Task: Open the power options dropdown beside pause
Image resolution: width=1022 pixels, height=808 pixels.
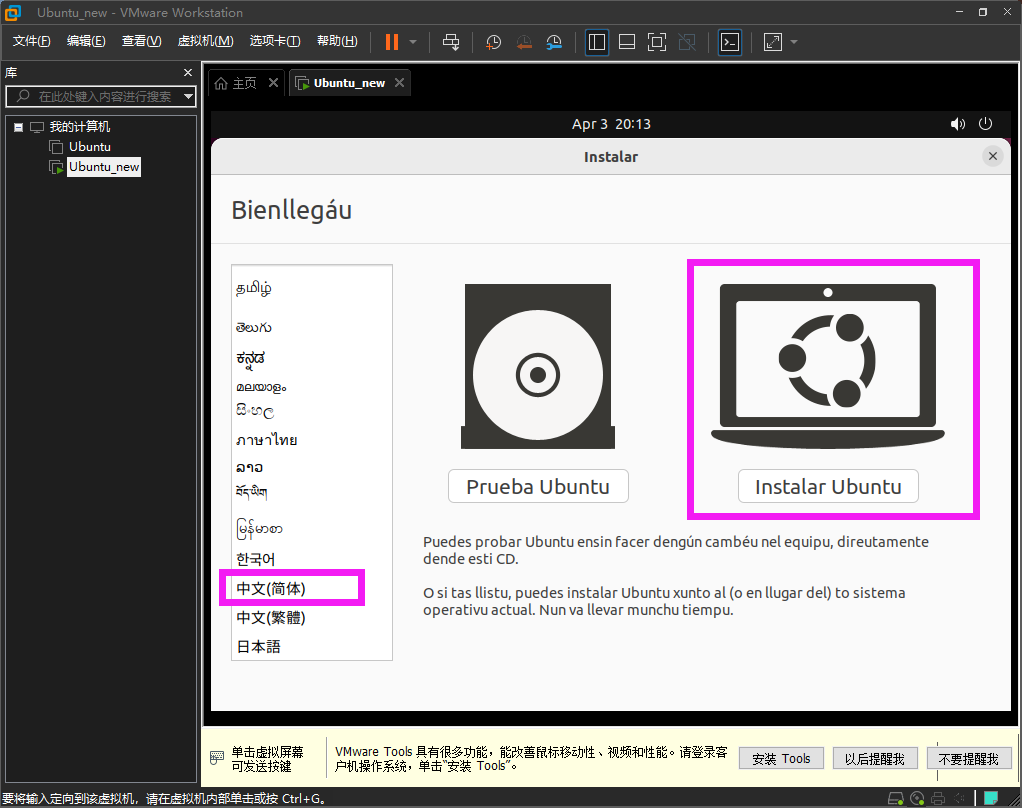Action: 413,42
